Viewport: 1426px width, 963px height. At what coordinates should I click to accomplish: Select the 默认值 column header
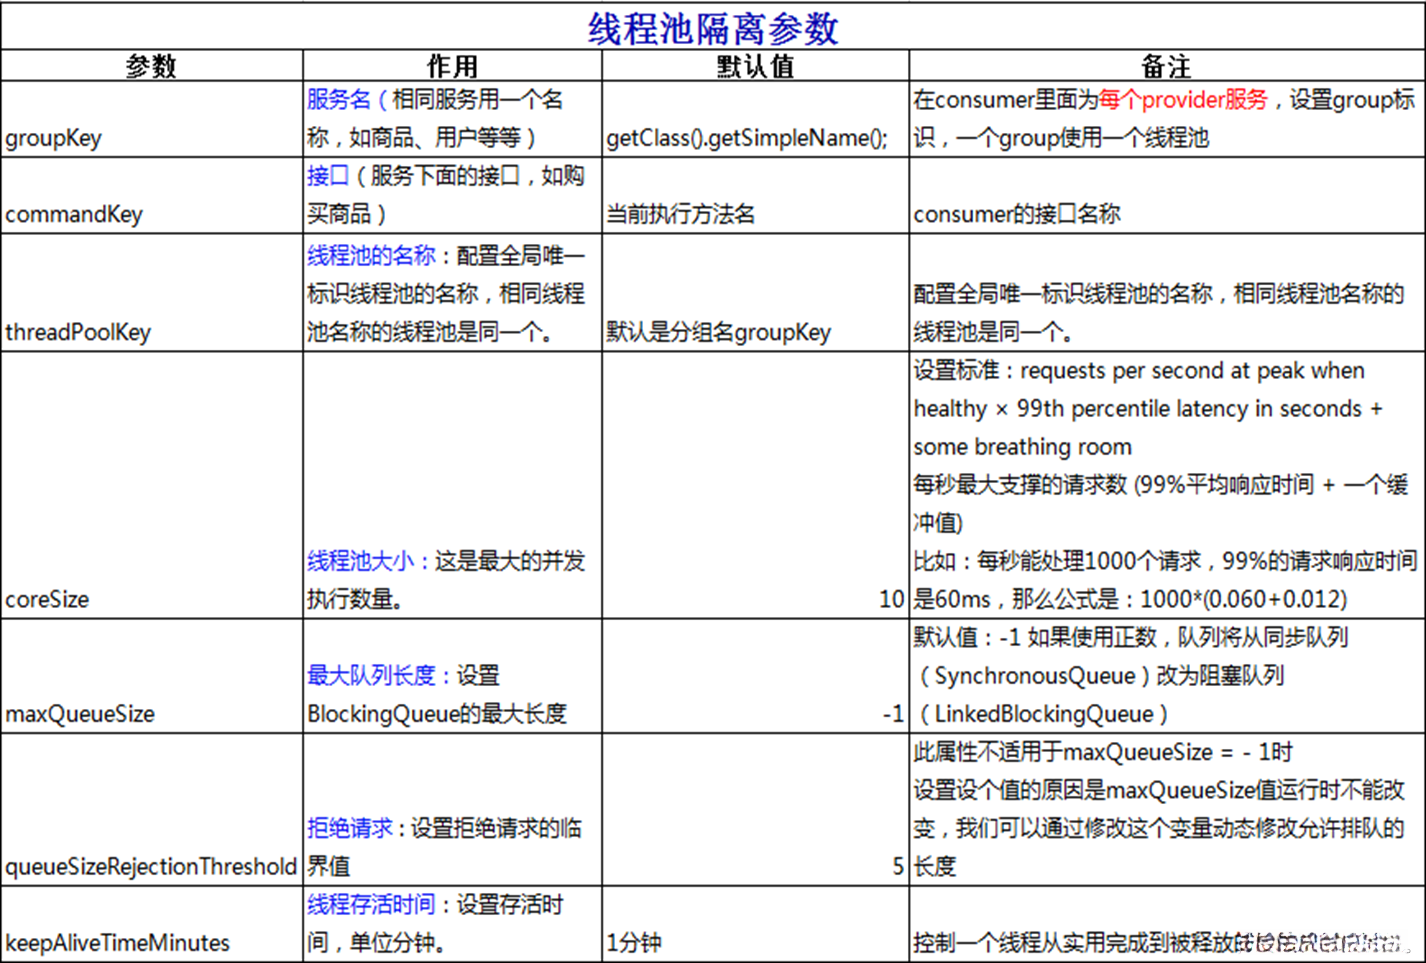pyautogui.click(x=754, y=66)
